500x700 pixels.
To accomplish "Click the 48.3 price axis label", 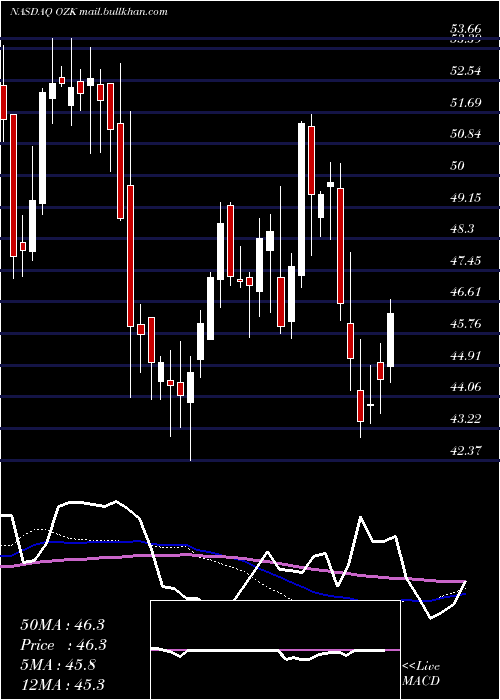I will (x=462, y=229).
